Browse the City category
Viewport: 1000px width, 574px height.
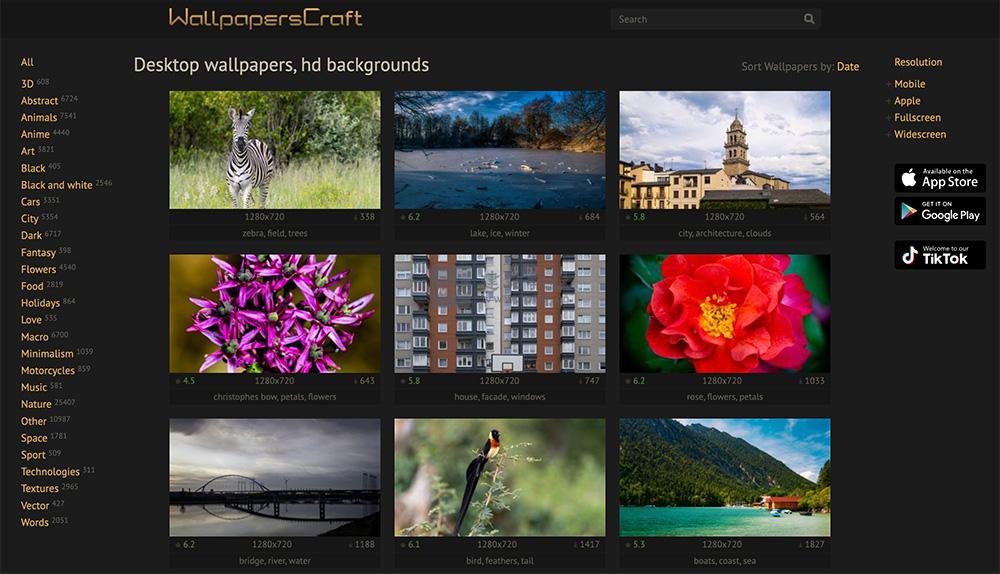29,218
